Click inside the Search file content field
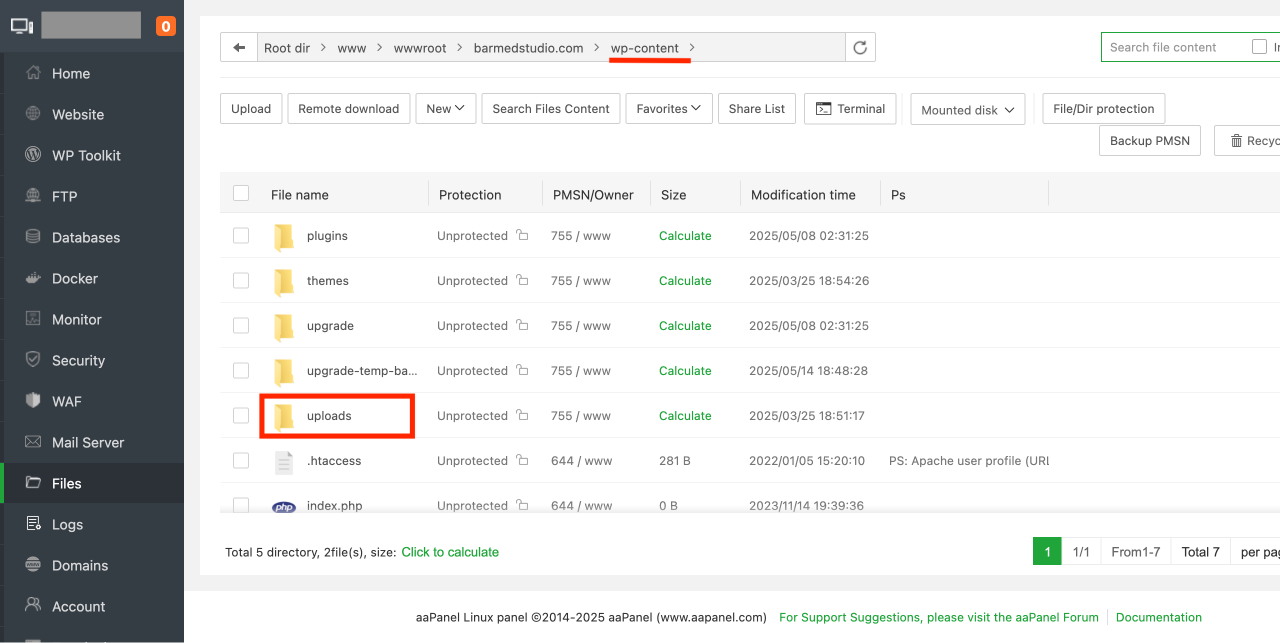The width and height of the screenshot is (1280, 643). point(1170,47)
